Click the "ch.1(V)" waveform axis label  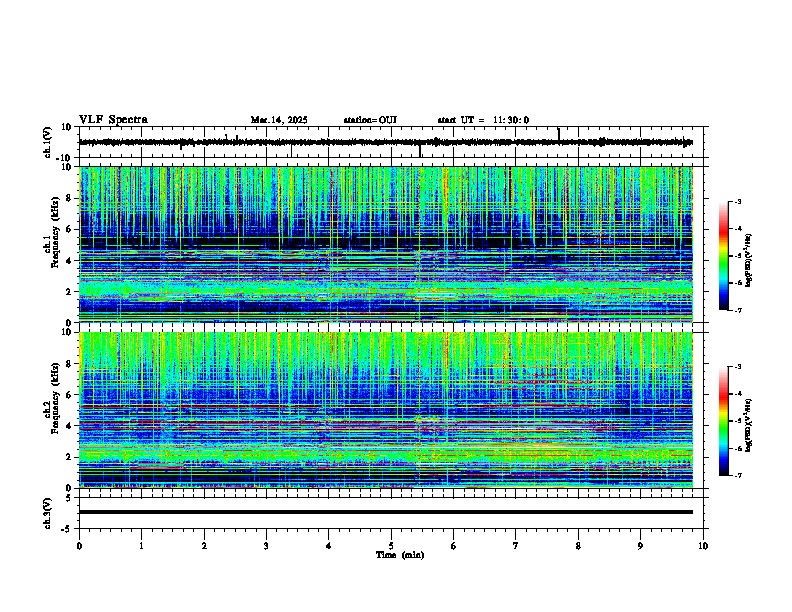click(x=48, y=142)
